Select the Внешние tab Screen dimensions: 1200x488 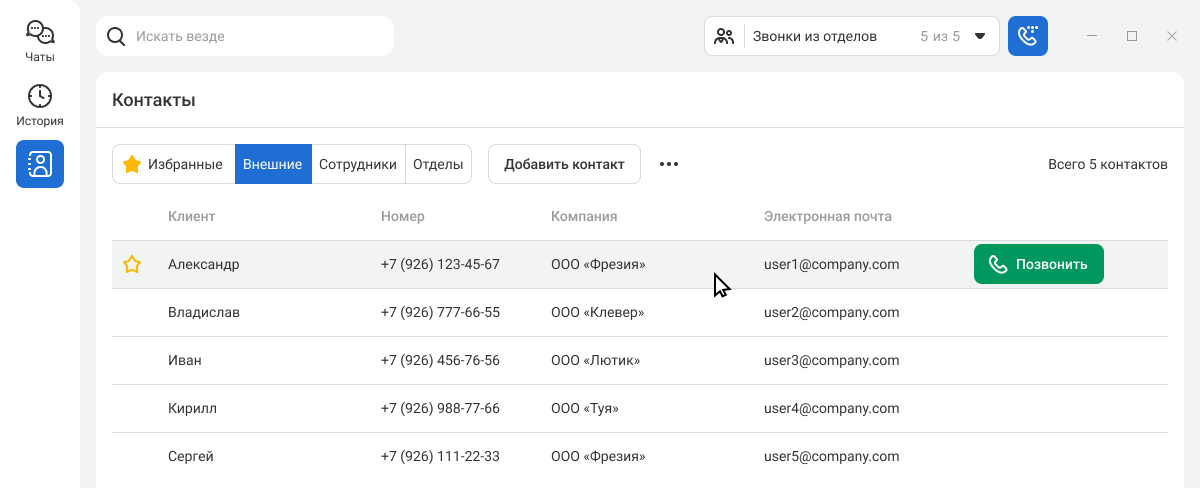pyautogui.click(x=273, y=164)
